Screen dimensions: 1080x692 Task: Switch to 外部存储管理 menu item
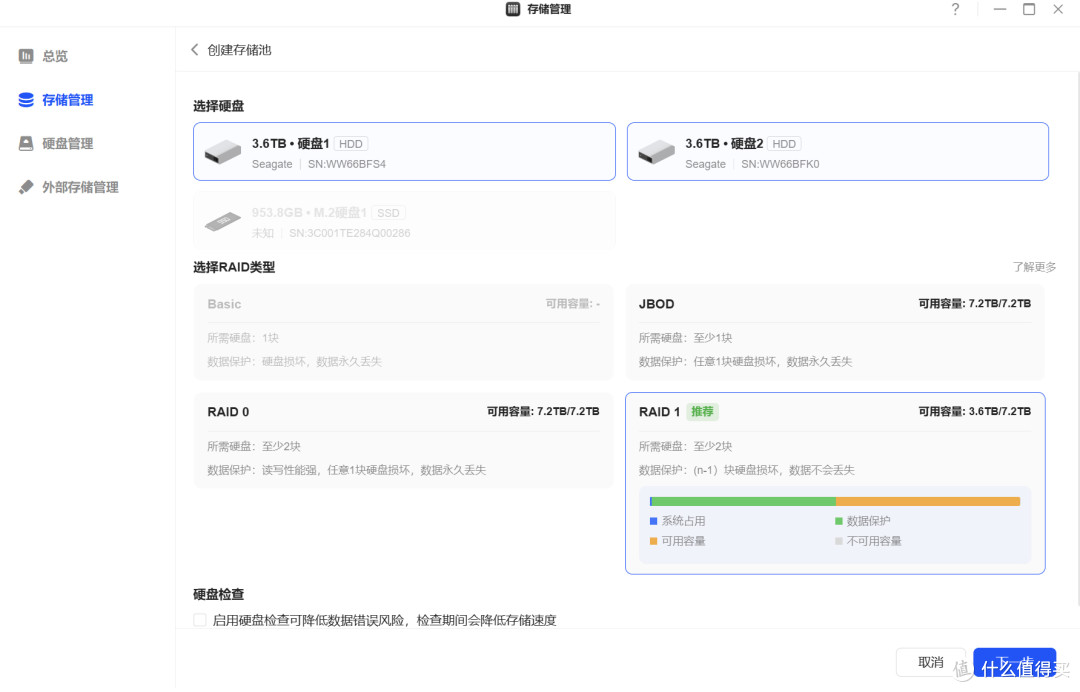coord(81,187)
